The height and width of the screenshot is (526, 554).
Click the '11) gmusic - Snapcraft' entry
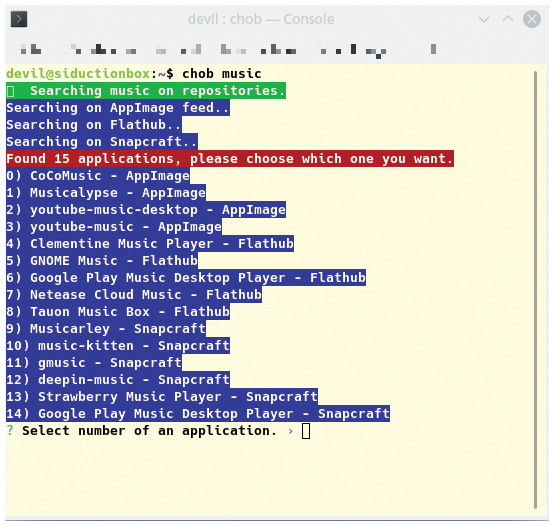click(94, 362)
